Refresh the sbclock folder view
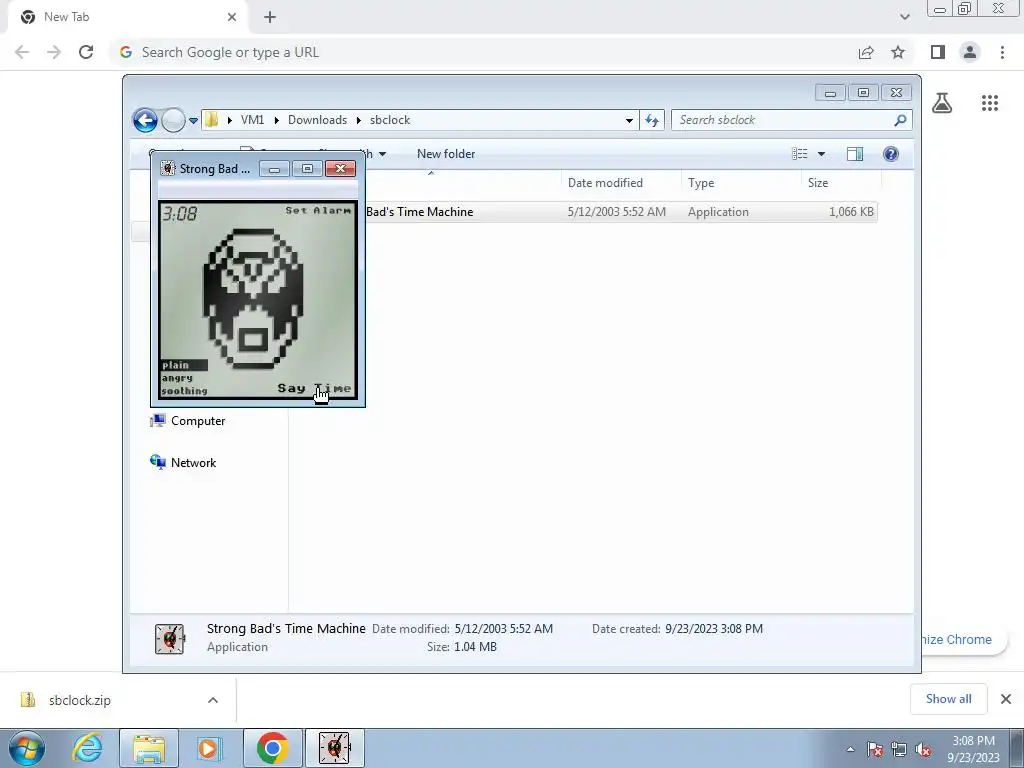 point(652,120)
